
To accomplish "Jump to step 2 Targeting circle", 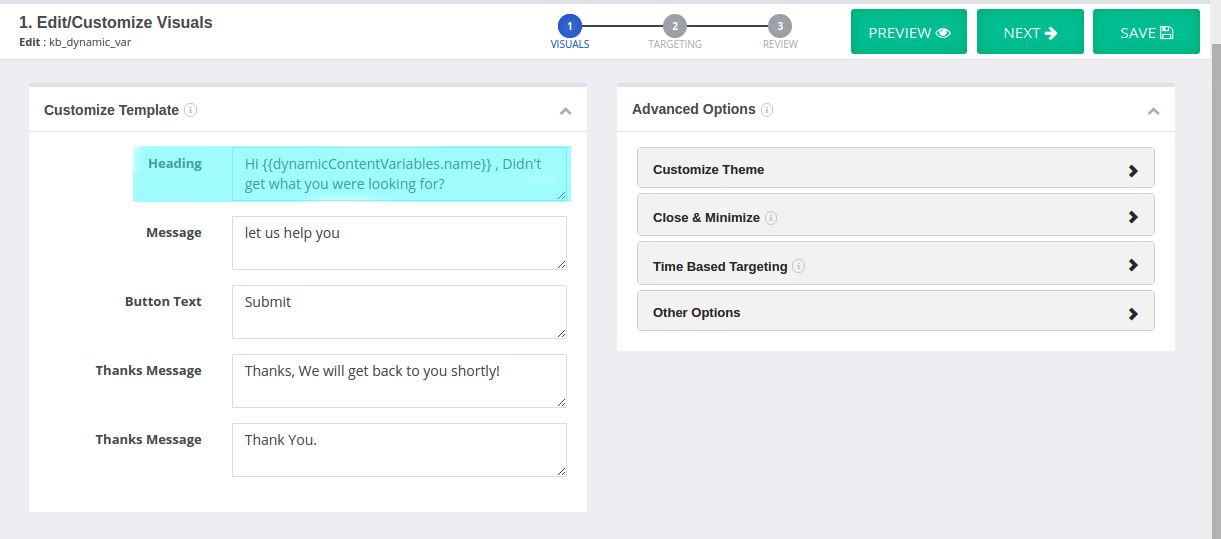I will (675, 26).
